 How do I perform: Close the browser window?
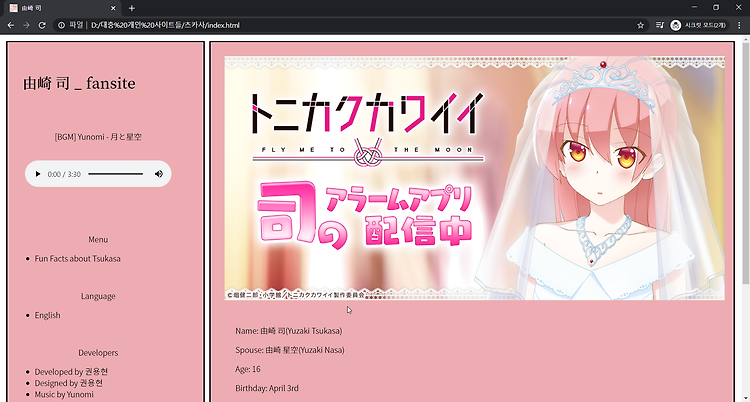coord(738,7)
